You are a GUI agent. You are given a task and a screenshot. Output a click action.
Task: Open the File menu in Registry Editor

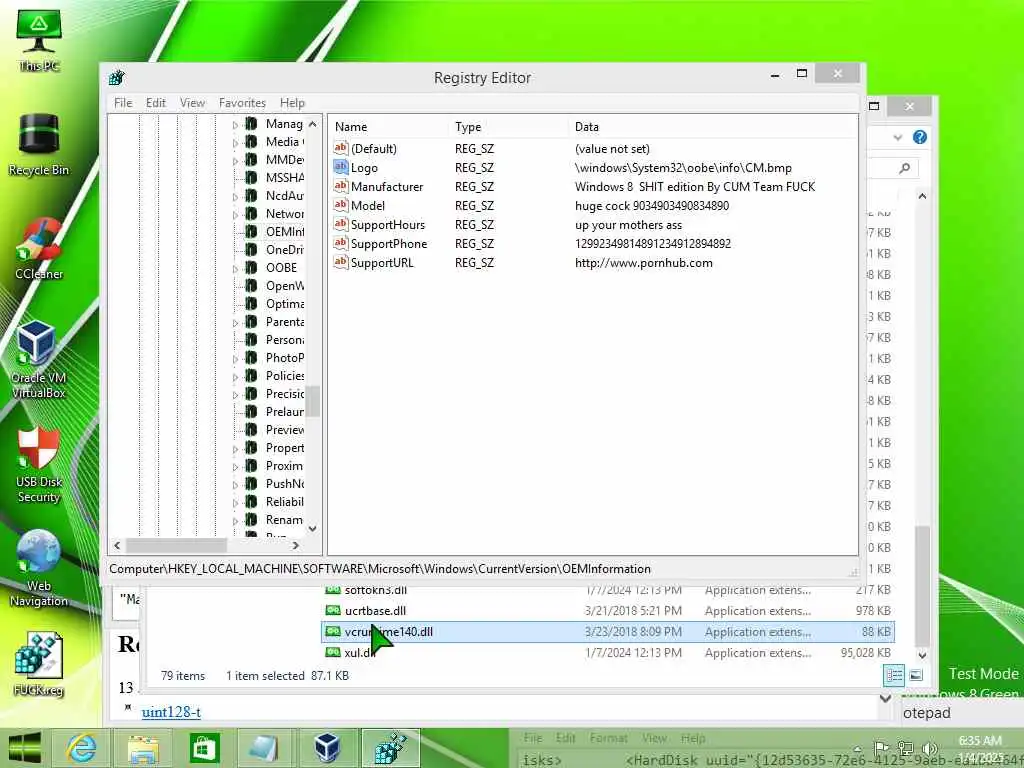(123, 103)
